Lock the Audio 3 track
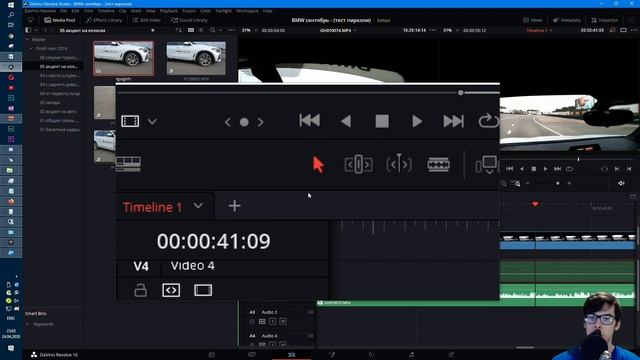This screenshot has height=360, width=640. [252, 322]
